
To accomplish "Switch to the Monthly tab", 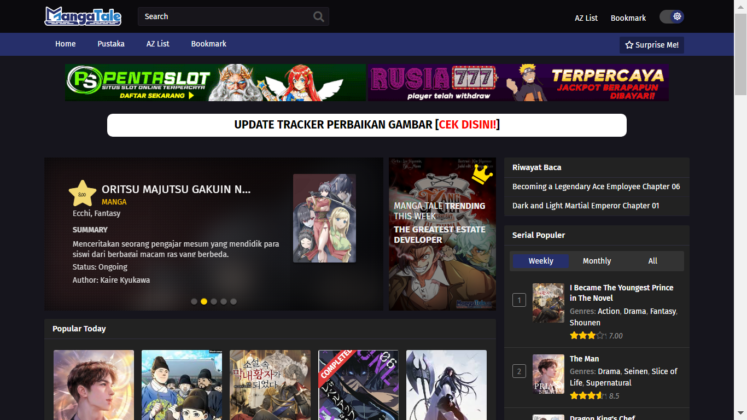I will pos(596,261).
